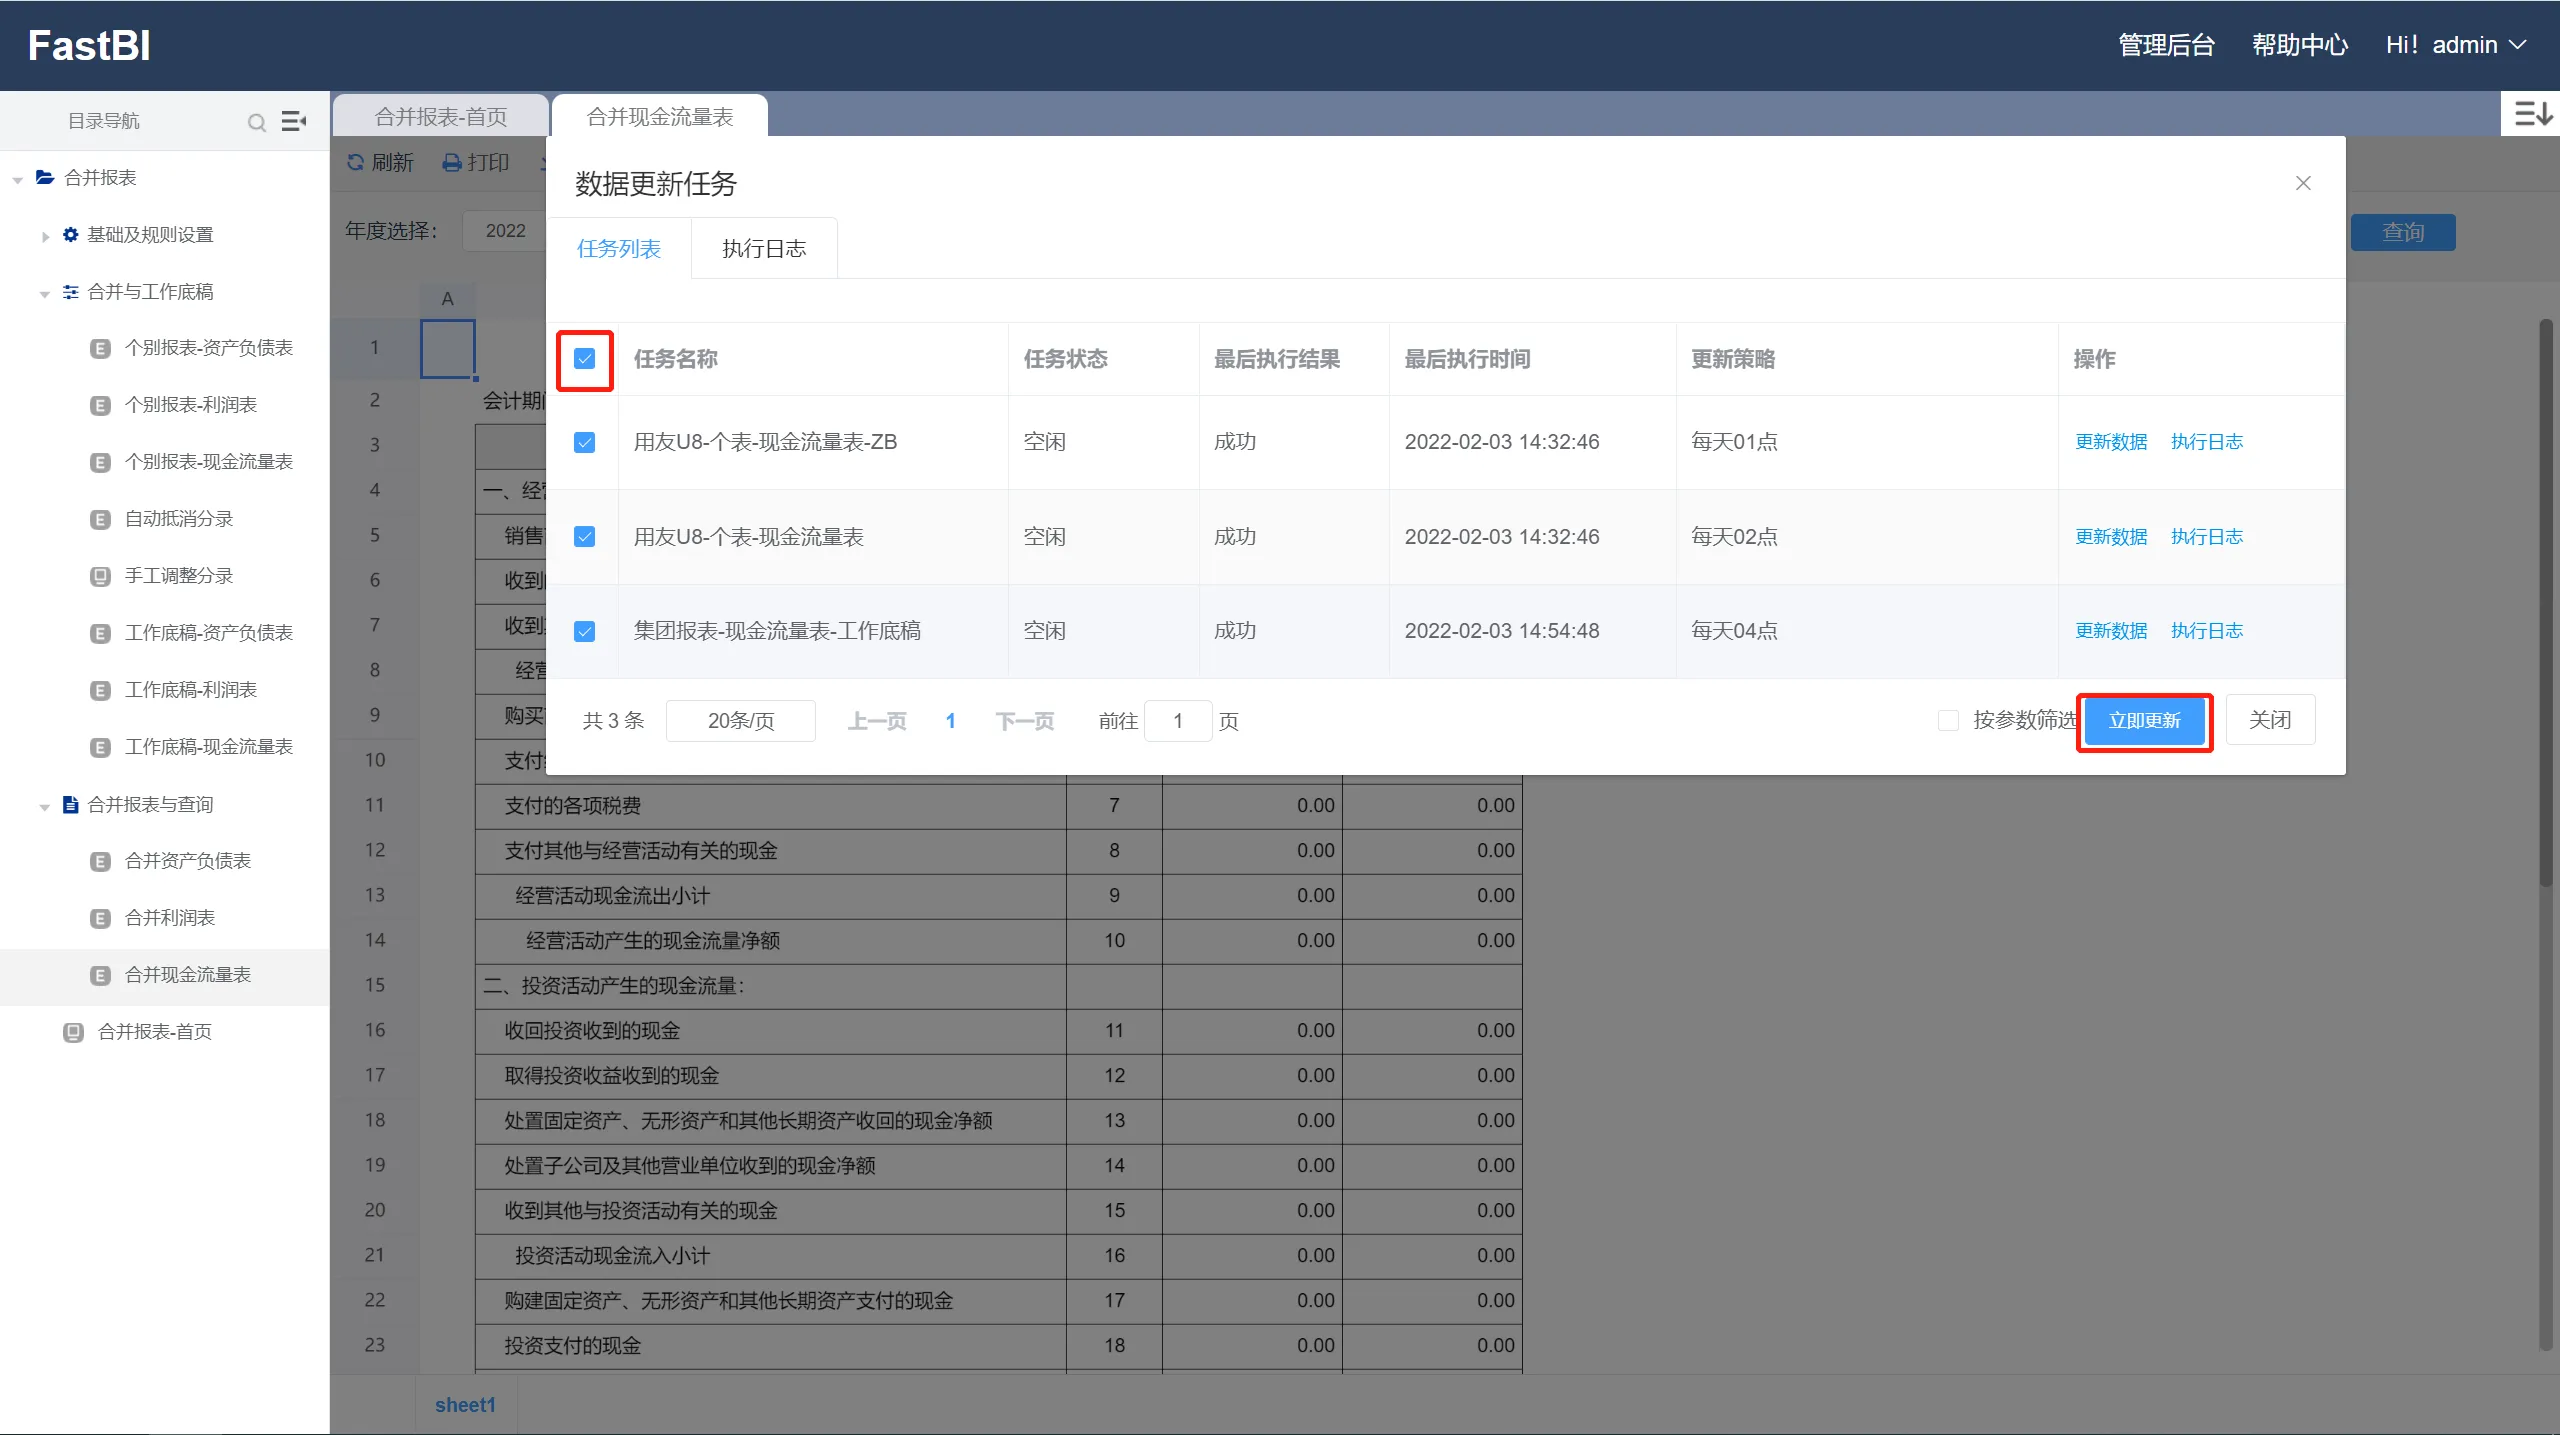2560x1435 pixels.
Task: Click the E icon of 工作底稿-利润表
Action: click(100, 690)
